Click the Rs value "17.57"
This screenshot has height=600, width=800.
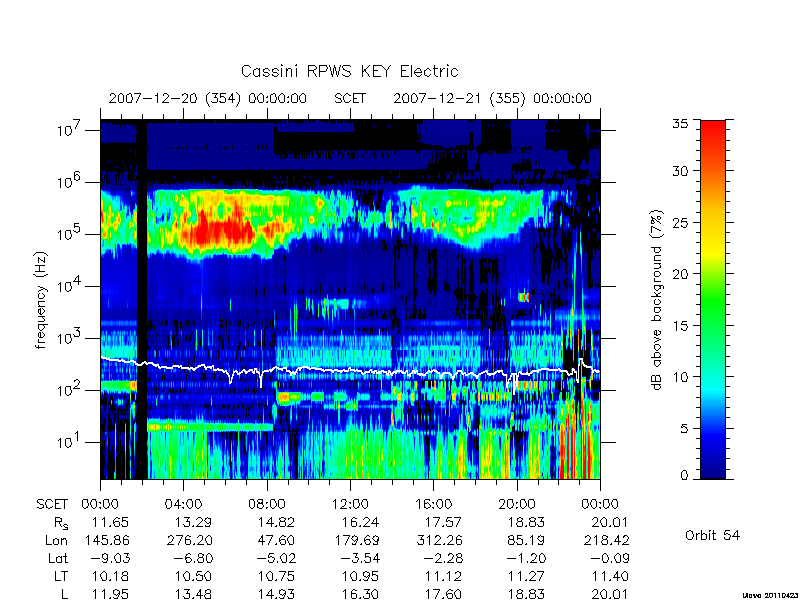(x=443, y=522)
